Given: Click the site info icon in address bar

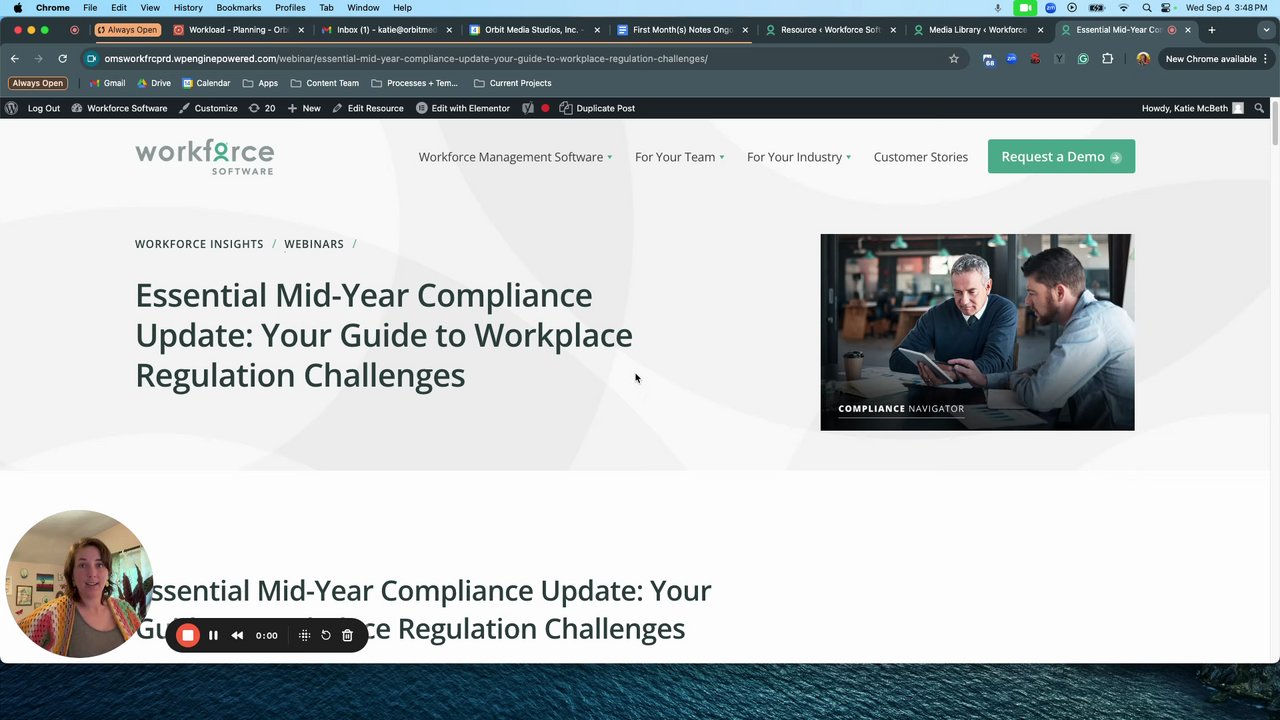Looking at the screenshot, I should pos(92,59).
